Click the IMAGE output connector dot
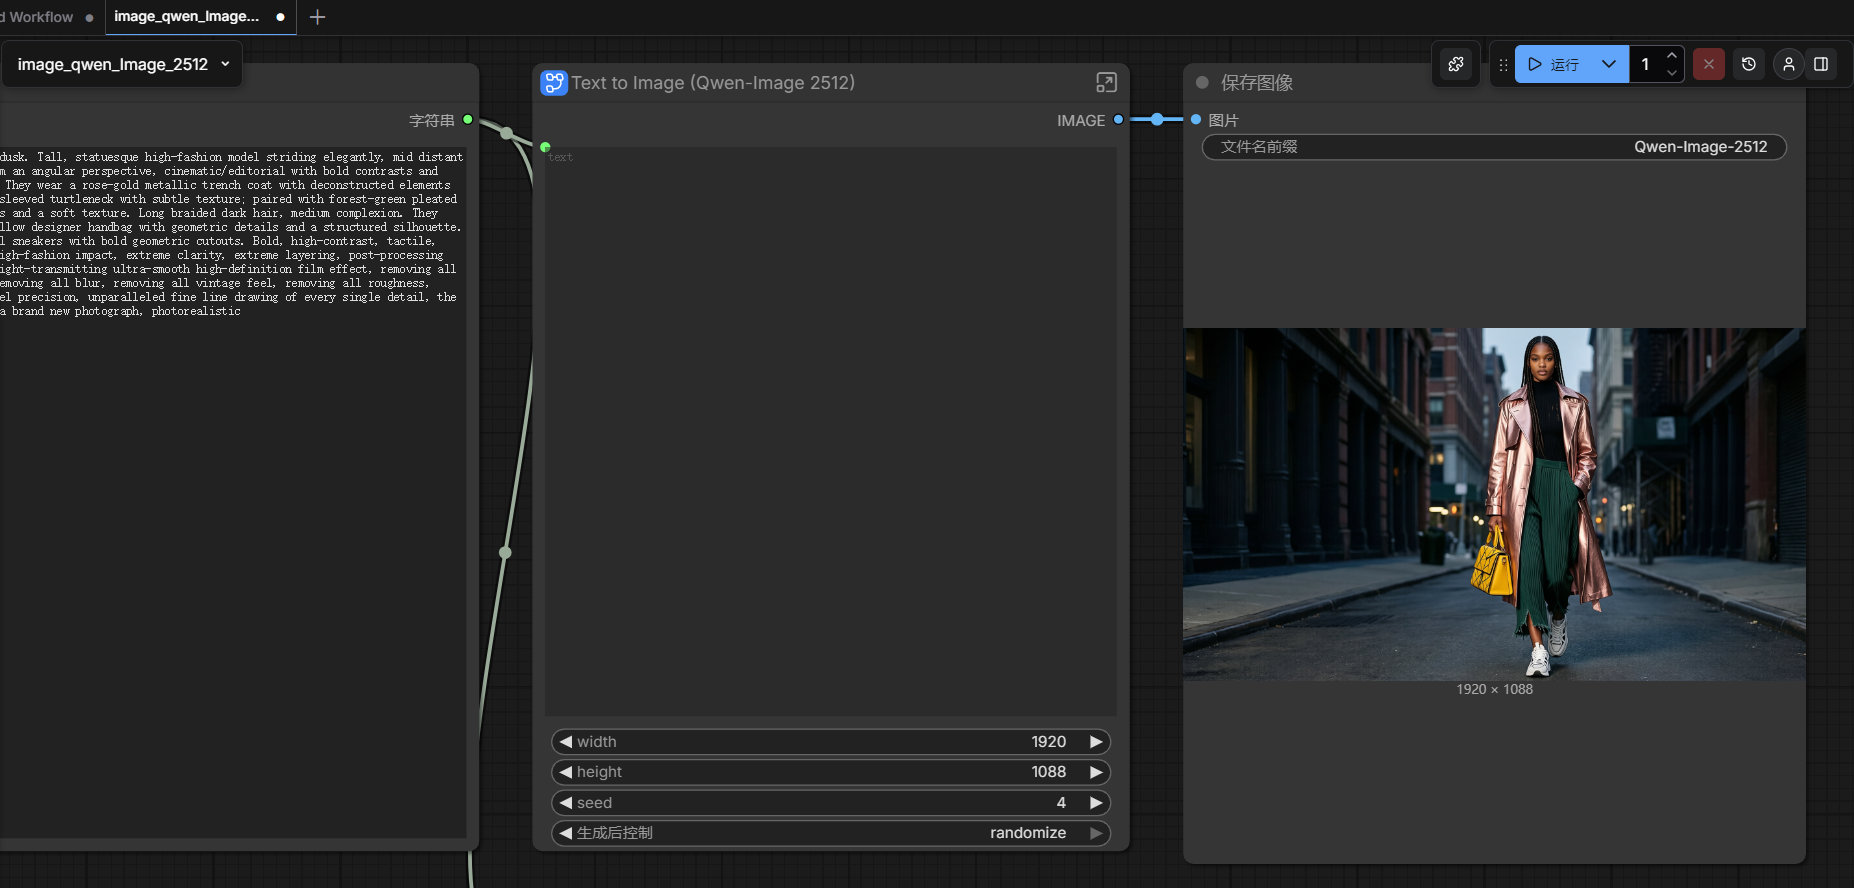The height and width of the screenshot is (888, 1854). coord(1118,120)
